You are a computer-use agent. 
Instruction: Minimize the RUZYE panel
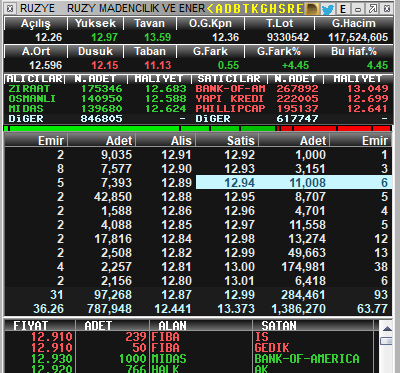click(358, 9)
